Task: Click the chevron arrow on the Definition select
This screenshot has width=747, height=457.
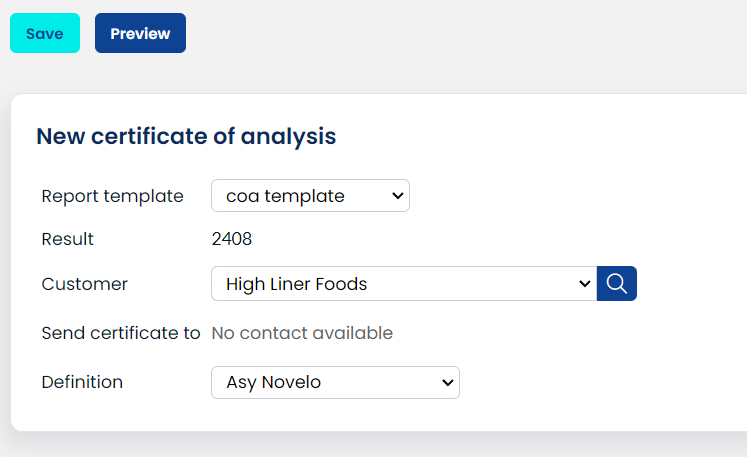Action: pyautogui.click(x=447, y=382)
